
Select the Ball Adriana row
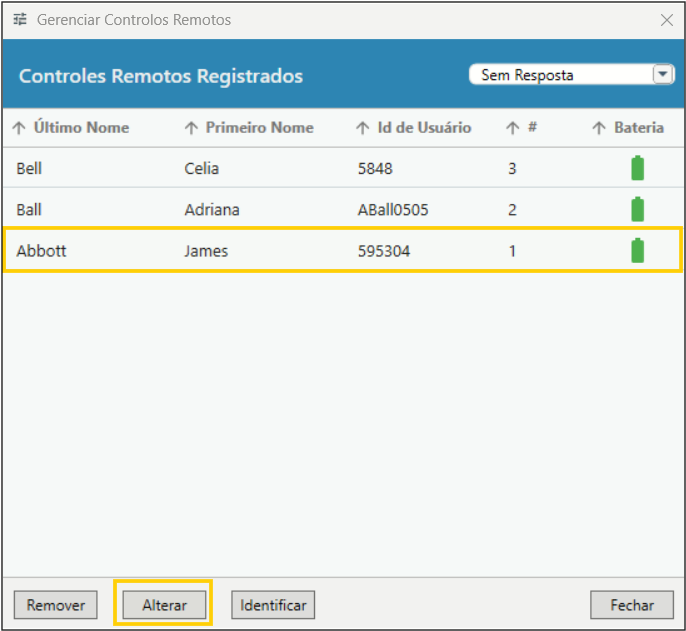pos(300,210)
